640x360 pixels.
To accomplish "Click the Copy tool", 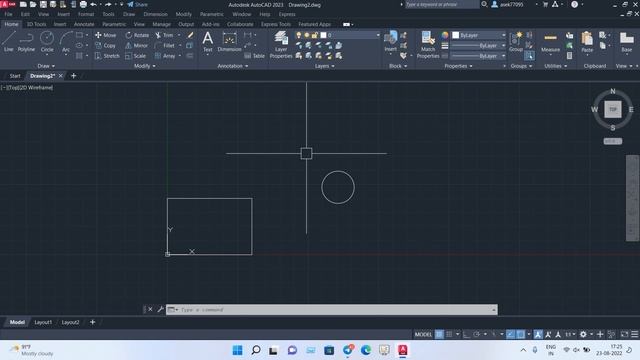I will (x=106, y=45).
